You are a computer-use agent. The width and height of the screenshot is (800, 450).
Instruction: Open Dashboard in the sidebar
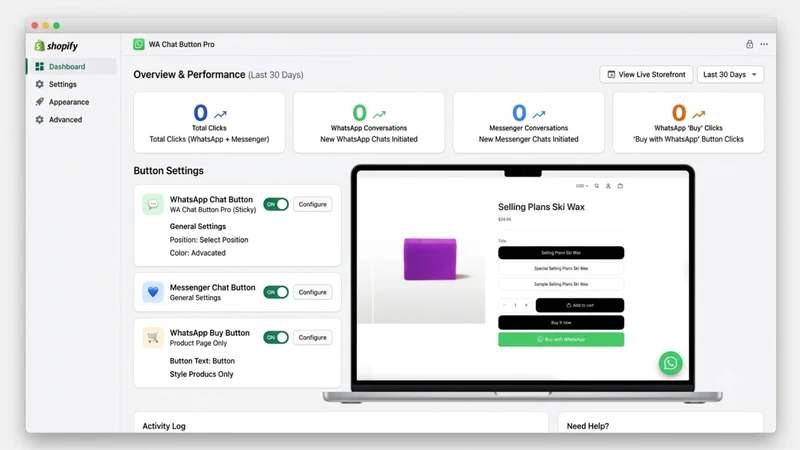click(x=71, y=66)
